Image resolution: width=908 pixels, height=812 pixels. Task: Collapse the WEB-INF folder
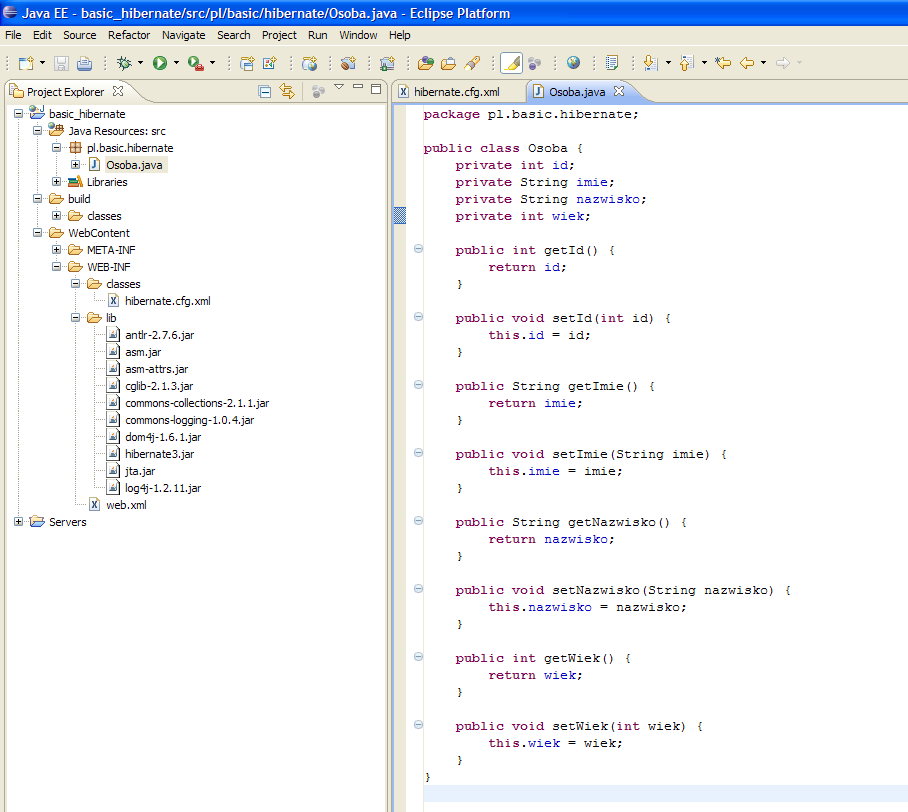[56, 266]
